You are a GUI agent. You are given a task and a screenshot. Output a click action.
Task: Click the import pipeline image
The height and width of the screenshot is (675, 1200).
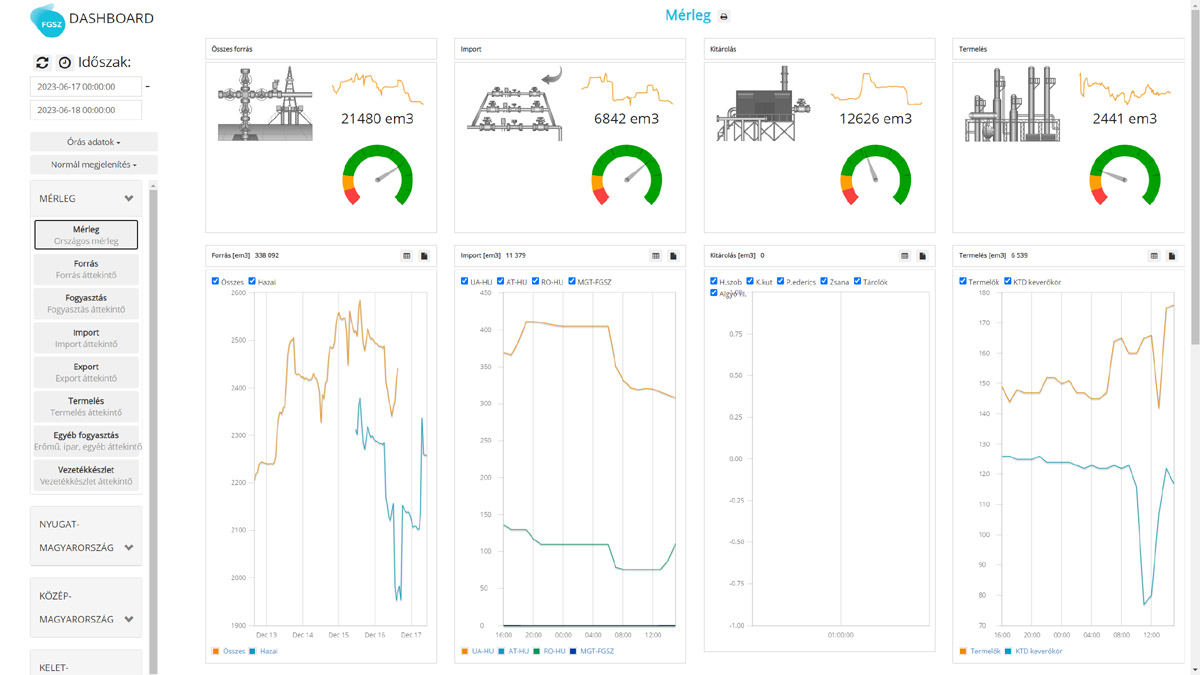pyautogui.click(x=515, y=104)
